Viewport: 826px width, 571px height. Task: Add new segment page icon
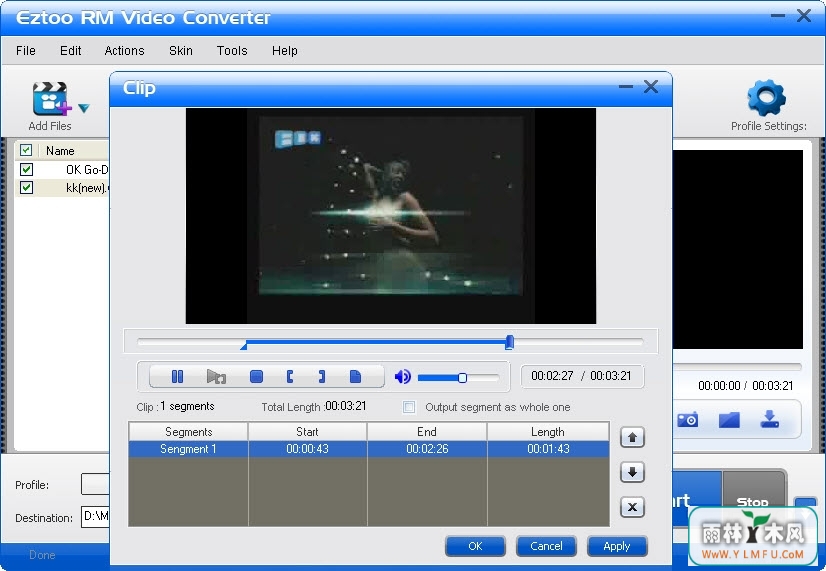coord(356,376)
